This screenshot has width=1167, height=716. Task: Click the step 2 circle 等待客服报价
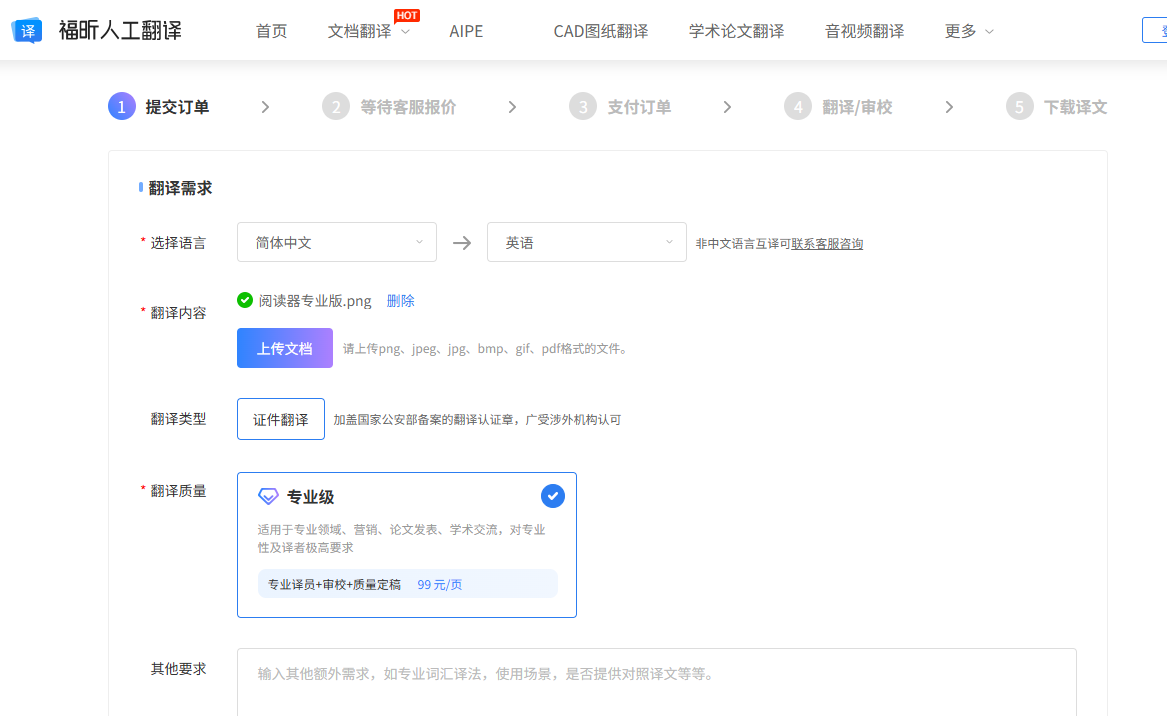click(x=336, y=106)
